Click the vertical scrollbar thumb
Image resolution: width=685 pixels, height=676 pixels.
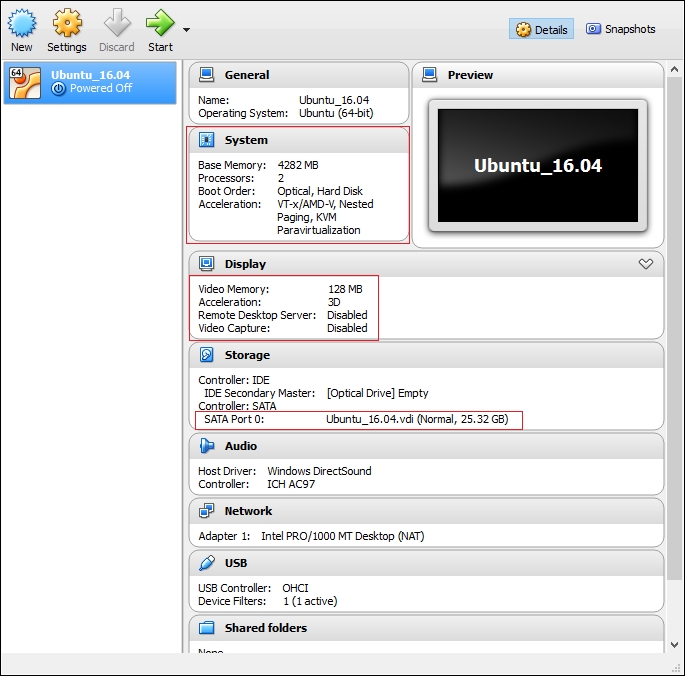click(x=674, y=328)
